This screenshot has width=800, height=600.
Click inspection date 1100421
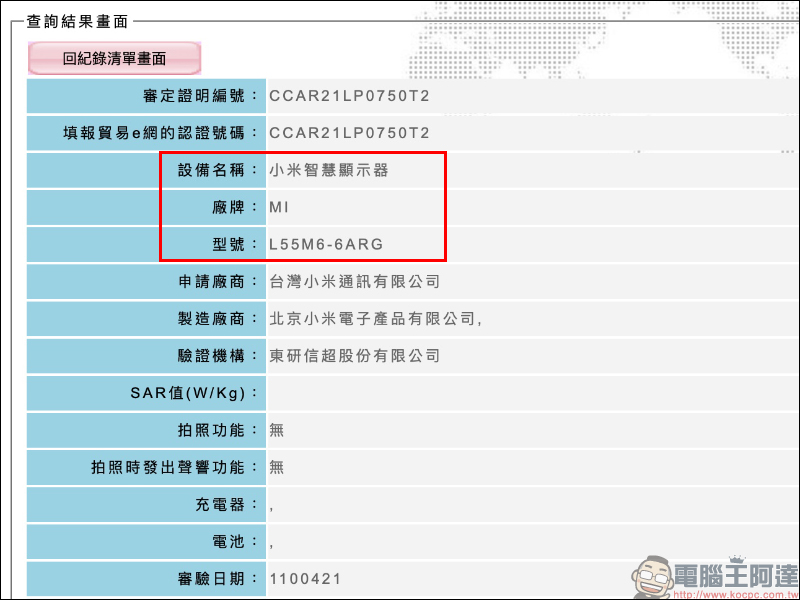click(305, 579)
